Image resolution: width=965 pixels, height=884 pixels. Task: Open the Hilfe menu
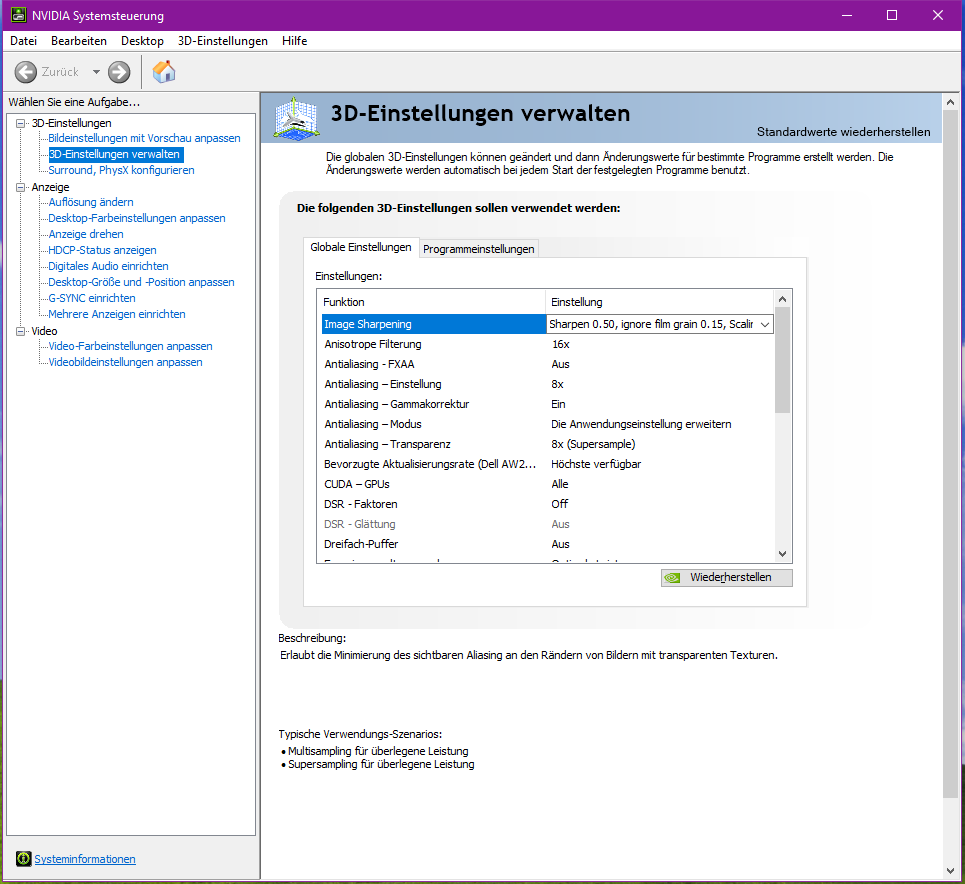click(294, 41)
